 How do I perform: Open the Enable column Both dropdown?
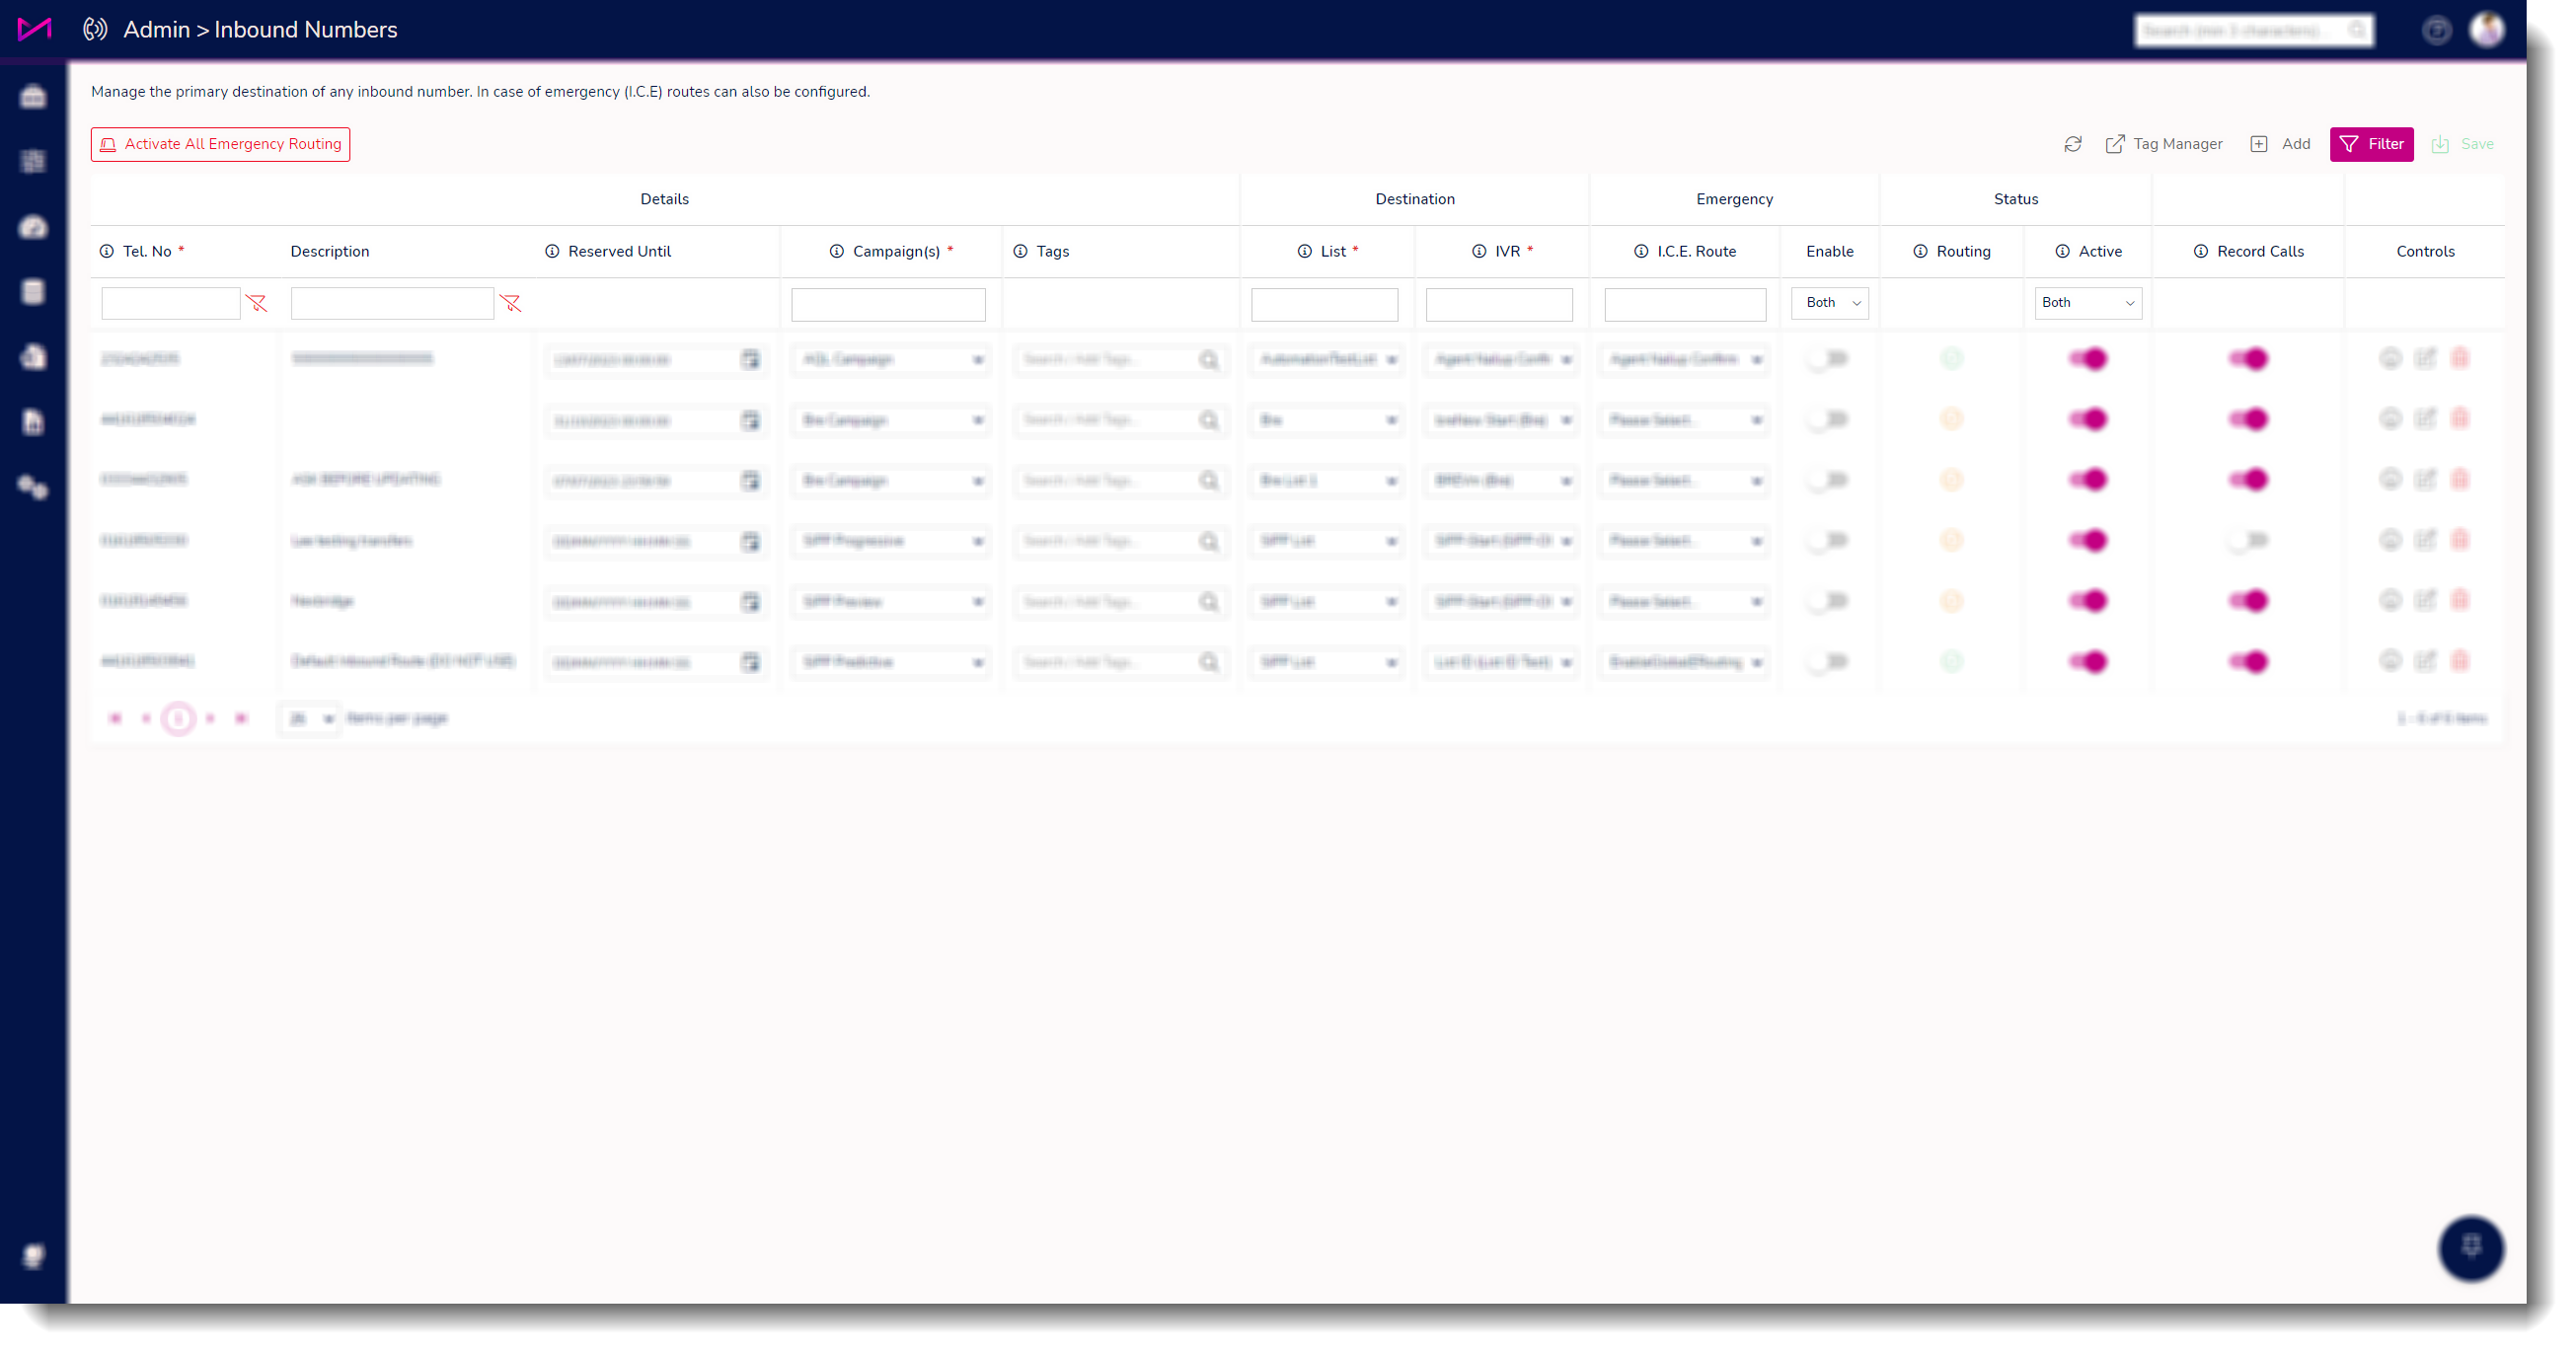coord(1829,302)
